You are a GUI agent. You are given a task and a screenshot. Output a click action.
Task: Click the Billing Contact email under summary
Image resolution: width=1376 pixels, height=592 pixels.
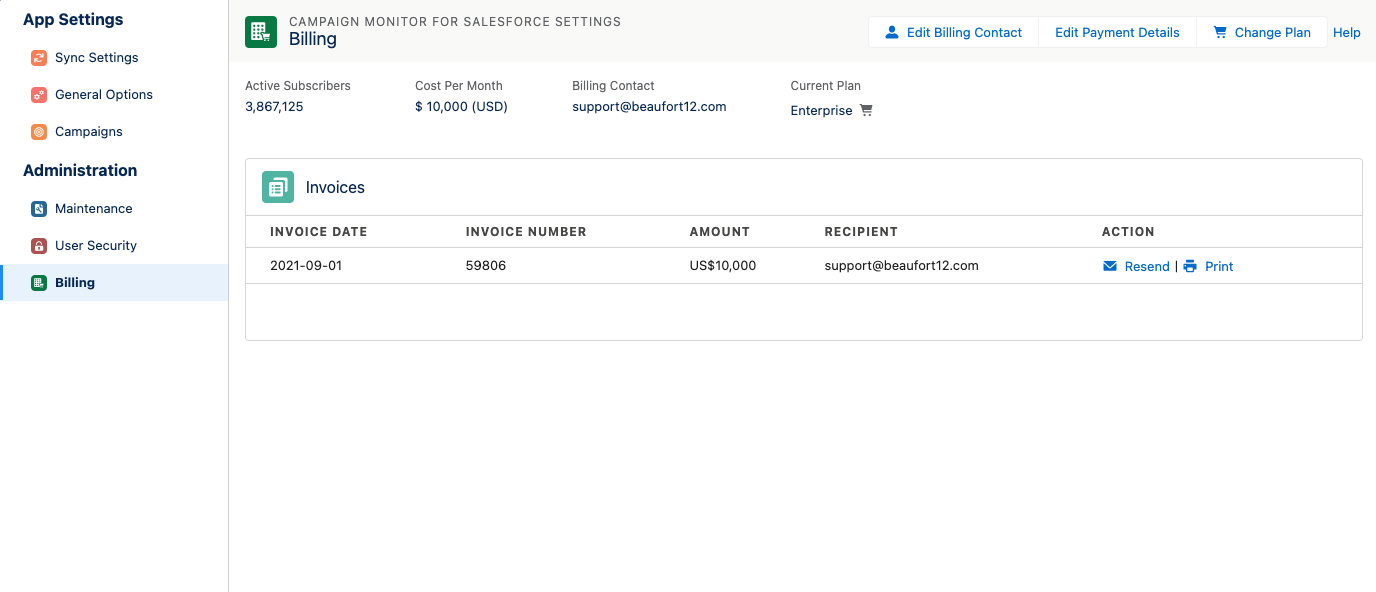649,107
